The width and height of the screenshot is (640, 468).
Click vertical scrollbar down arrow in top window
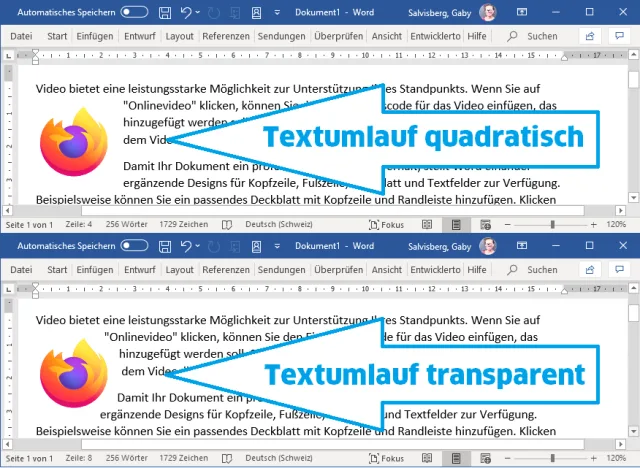(633, 198)
